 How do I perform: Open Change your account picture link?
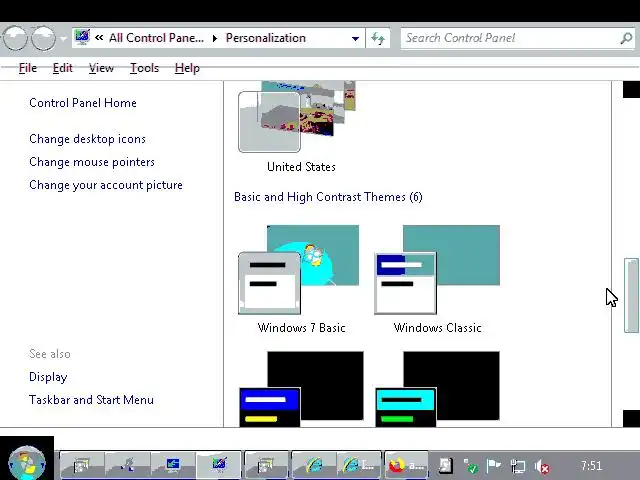106,185
